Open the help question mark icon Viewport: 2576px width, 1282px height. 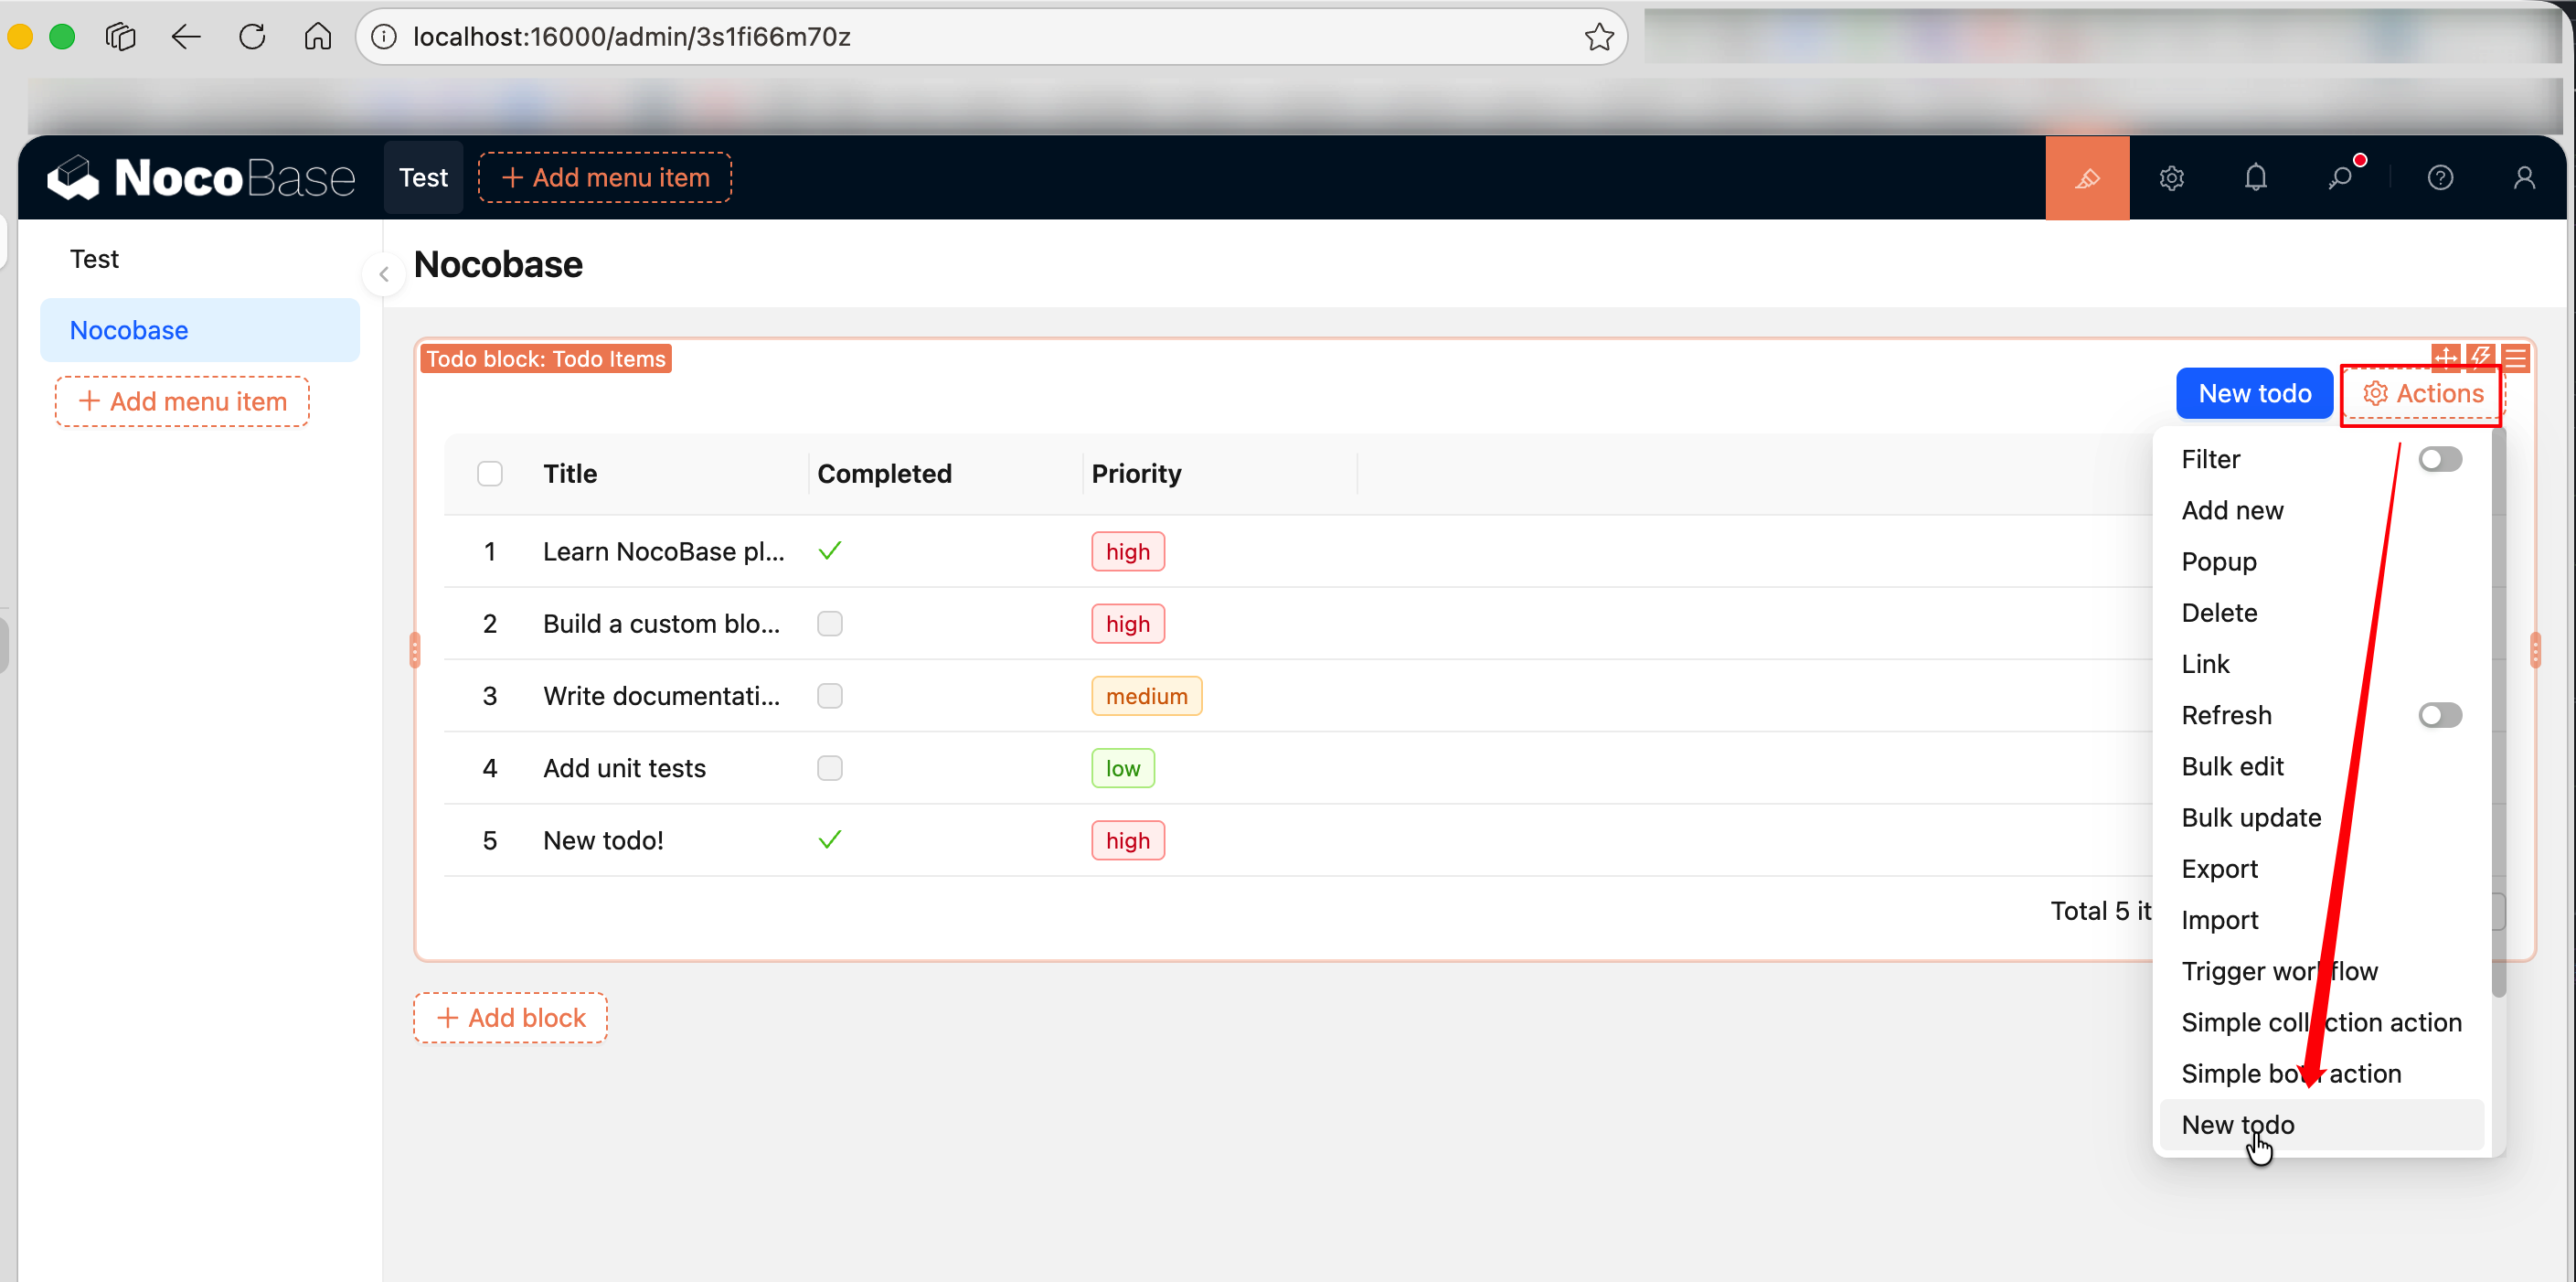(2440, 178)
